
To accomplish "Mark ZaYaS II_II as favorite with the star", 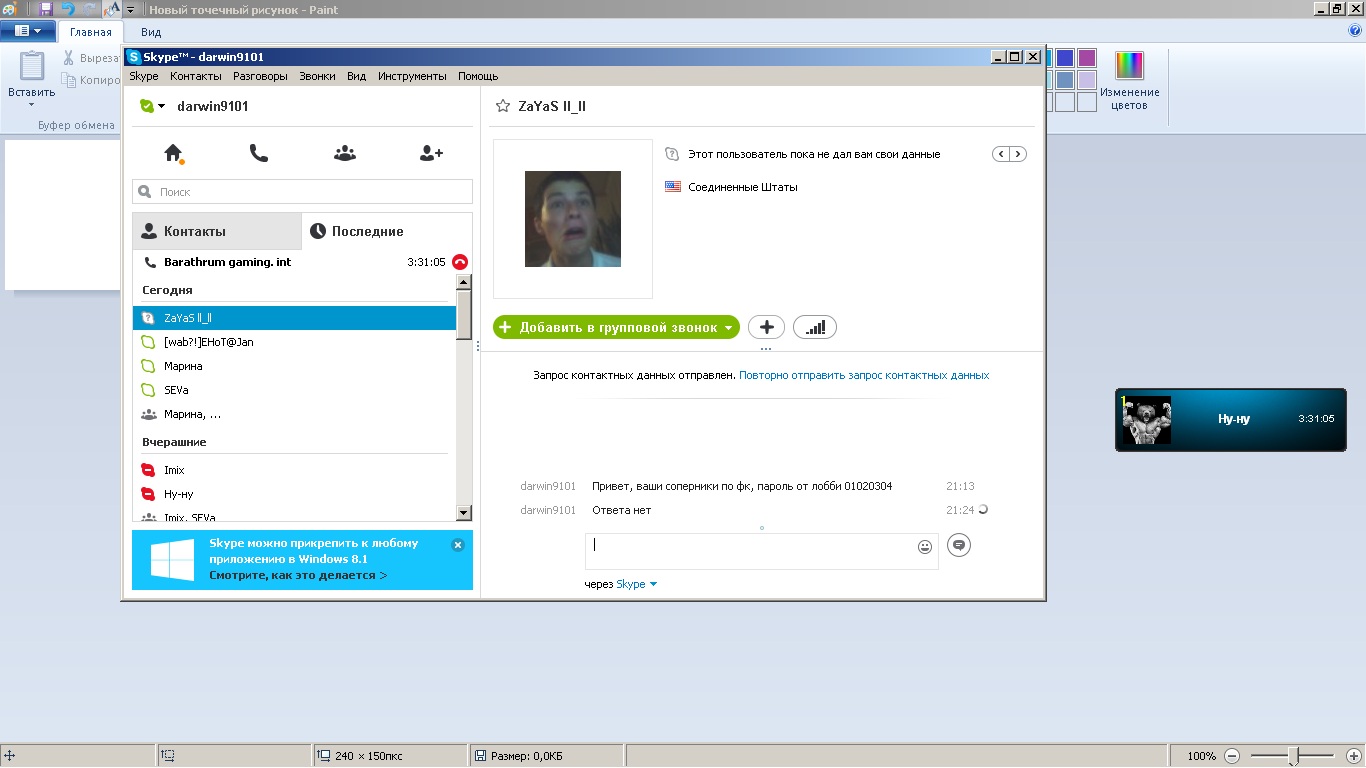I will (502, 106).
